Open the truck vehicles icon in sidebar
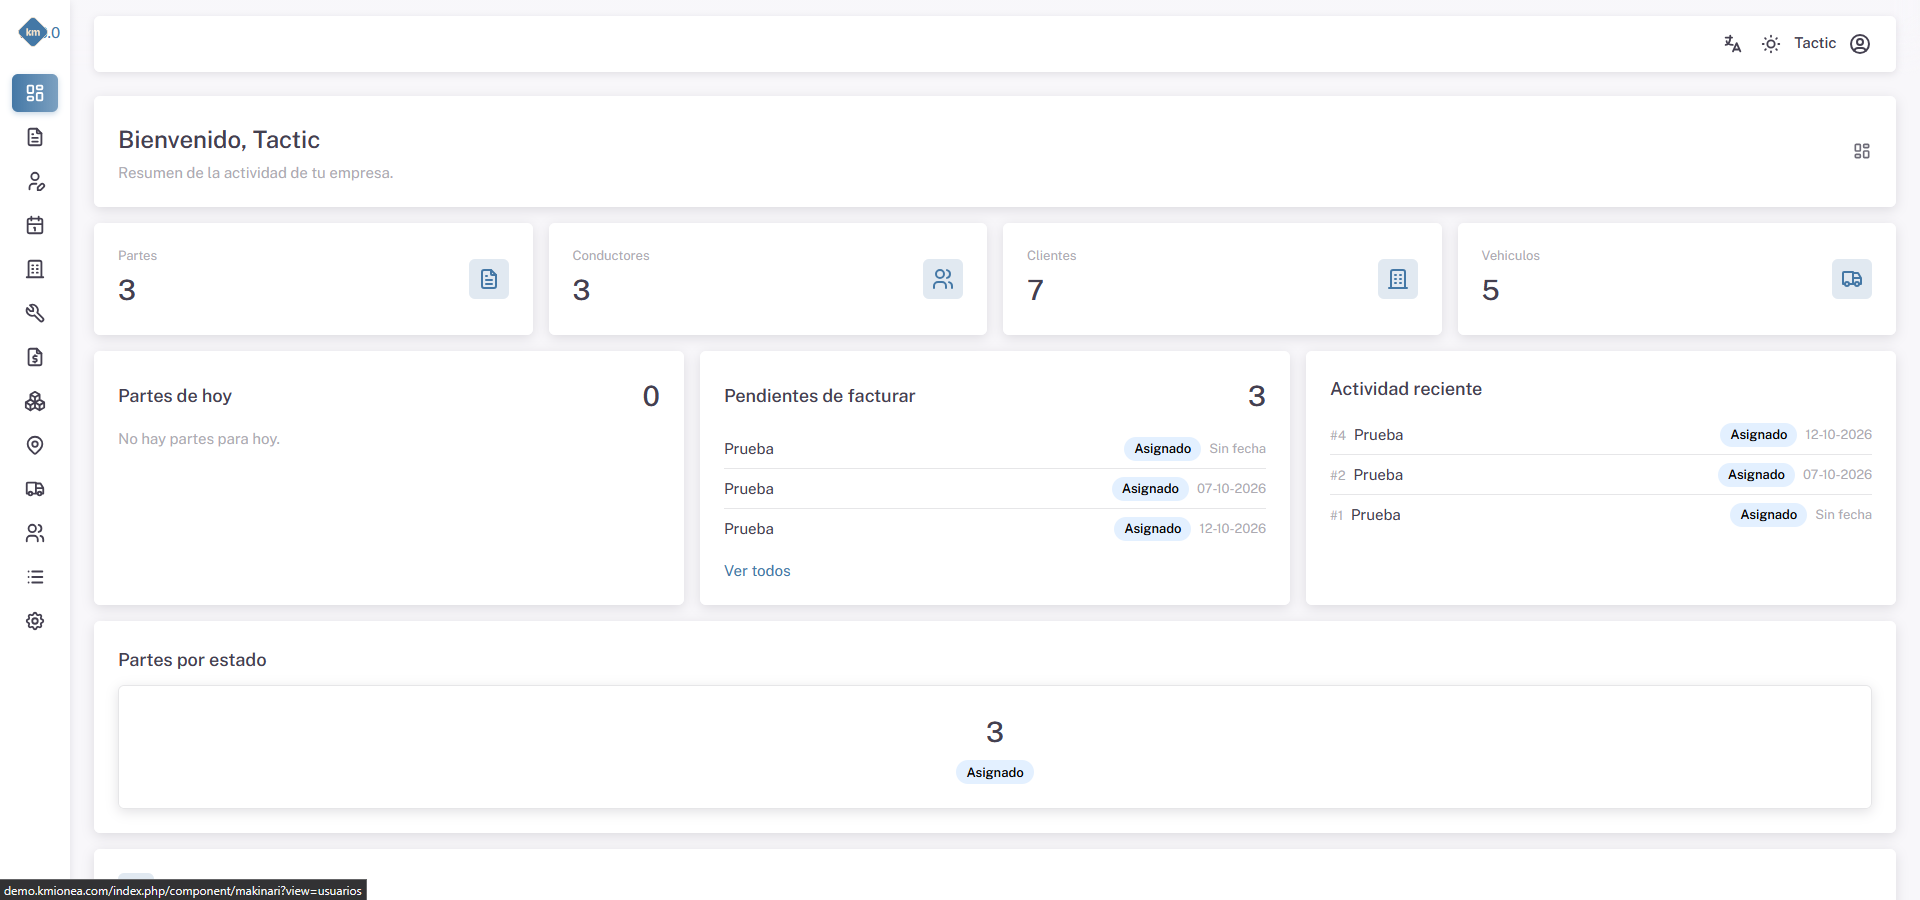 click(35, 489)
